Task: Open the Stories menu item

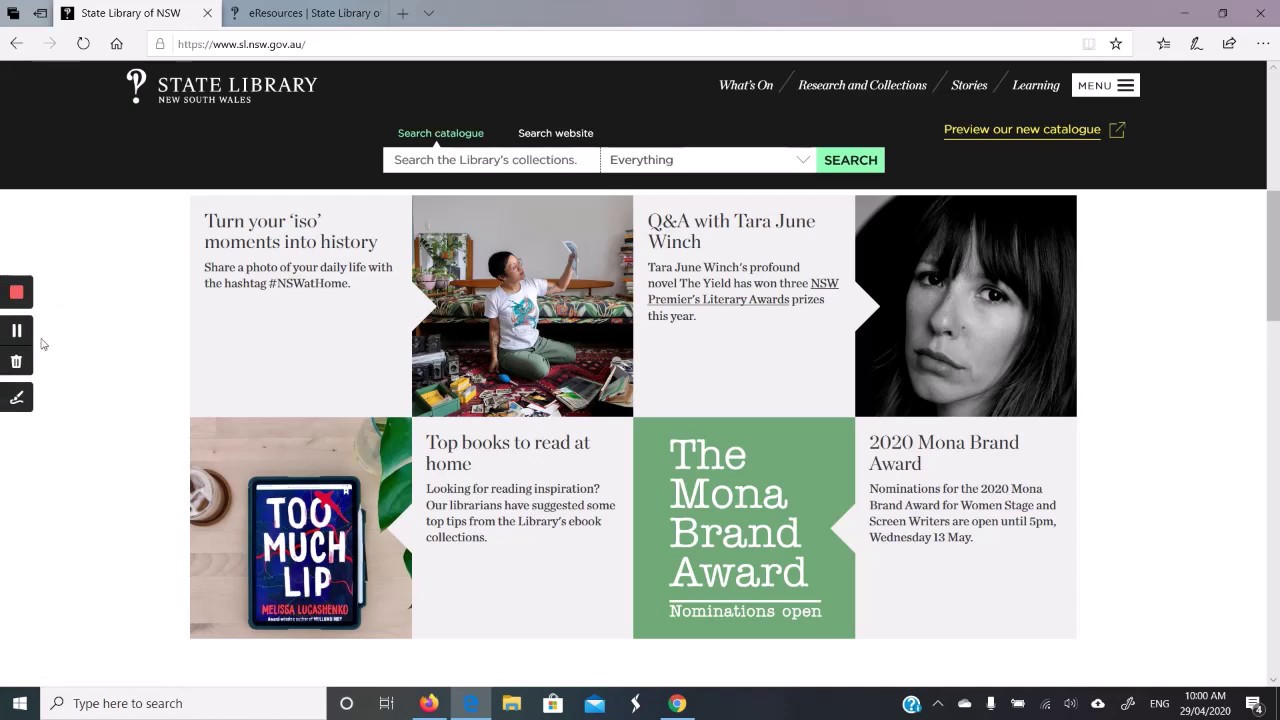Action: (x=969, y=85)
